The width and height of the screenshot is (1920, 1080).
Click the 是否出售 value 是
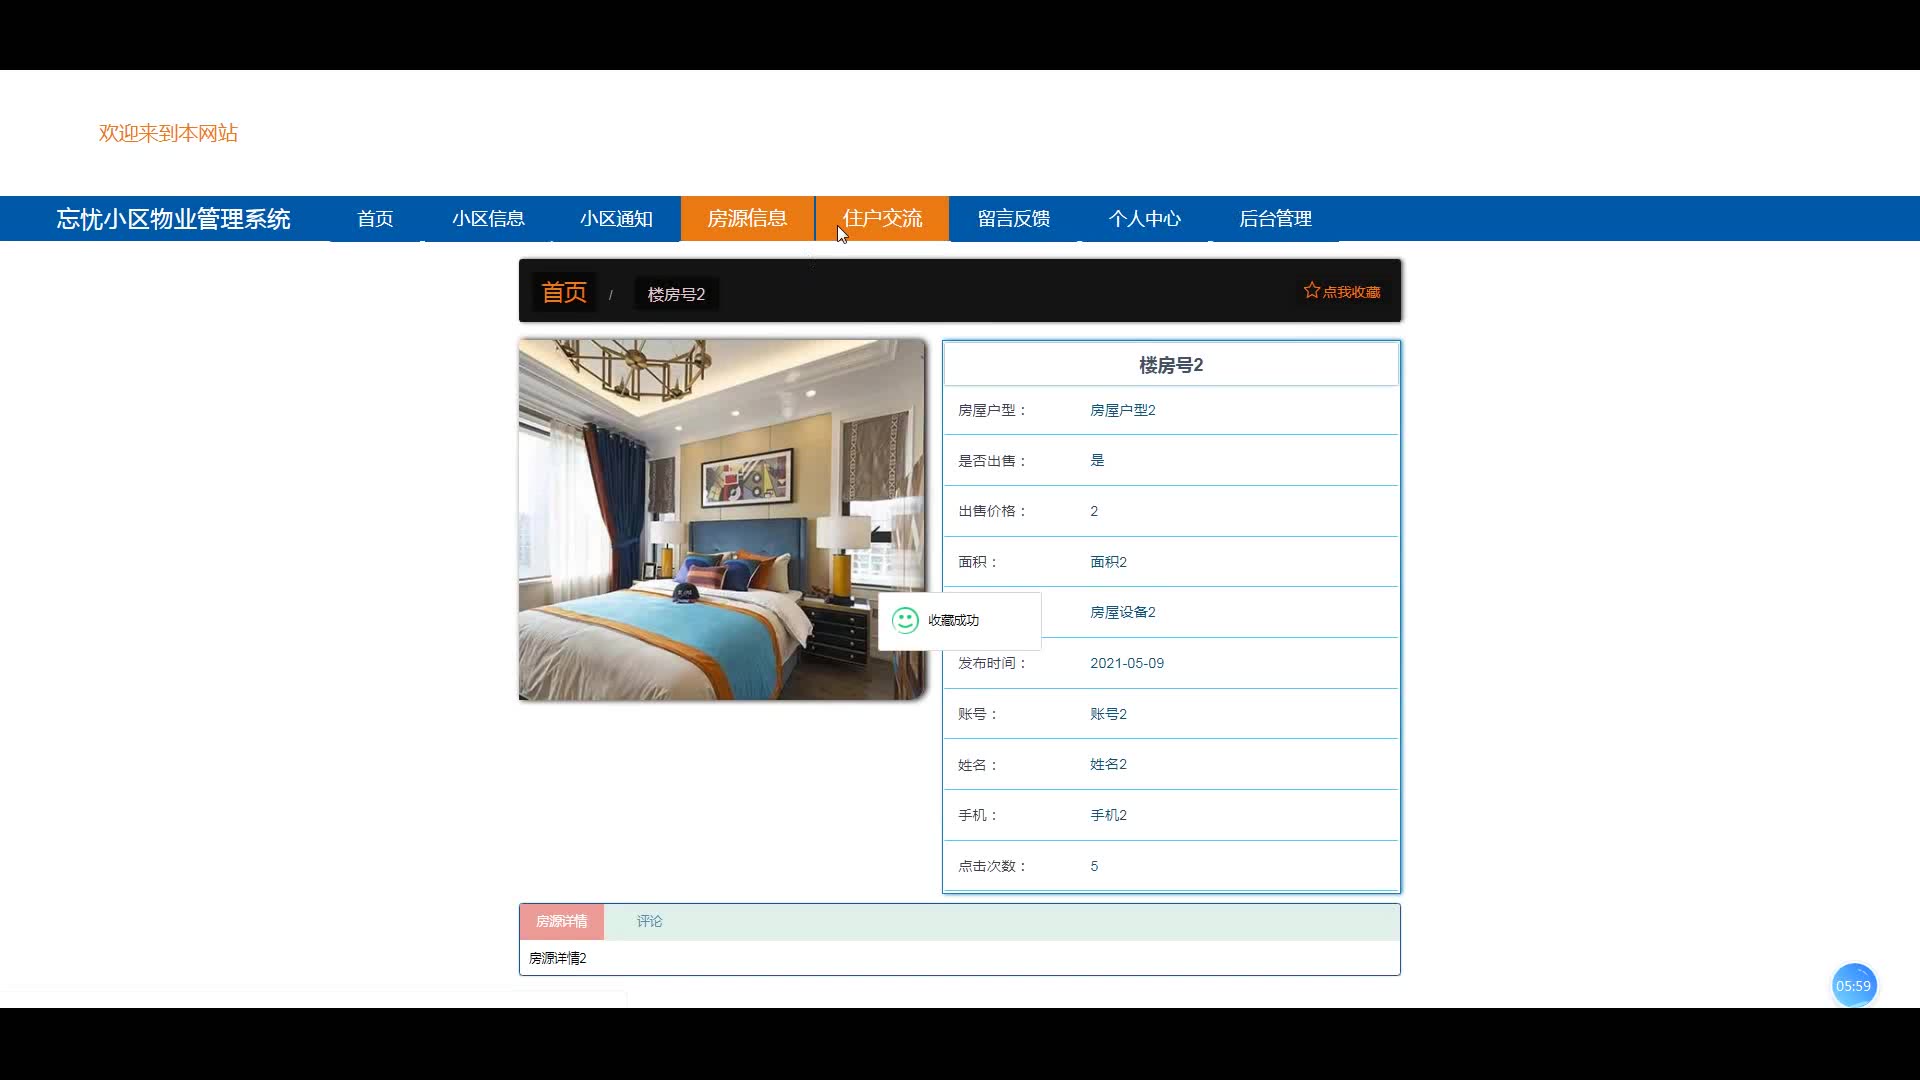[1097, 460]
